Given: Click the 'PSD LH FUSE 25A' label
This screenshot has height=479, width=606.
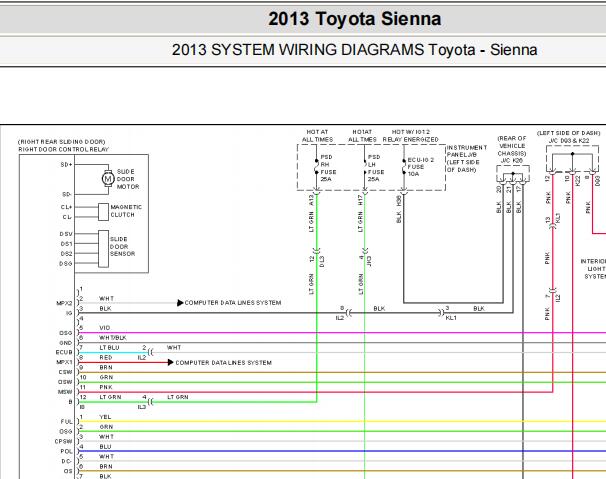Looking at the screenshot, I should 376,168.
